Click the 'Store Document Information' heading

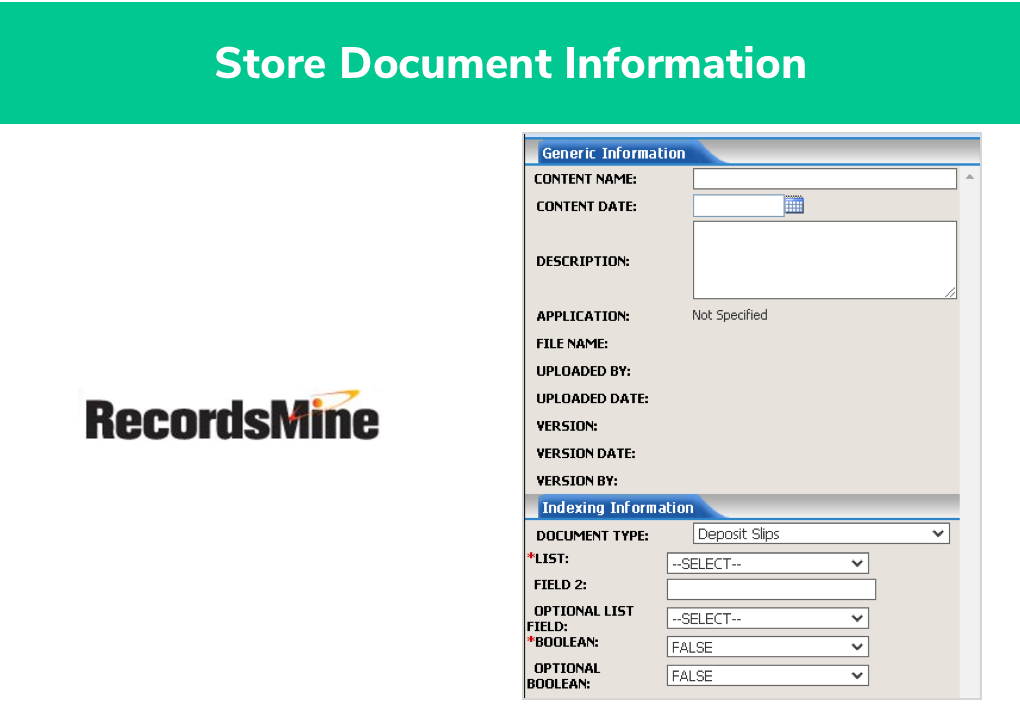(510, 63)
